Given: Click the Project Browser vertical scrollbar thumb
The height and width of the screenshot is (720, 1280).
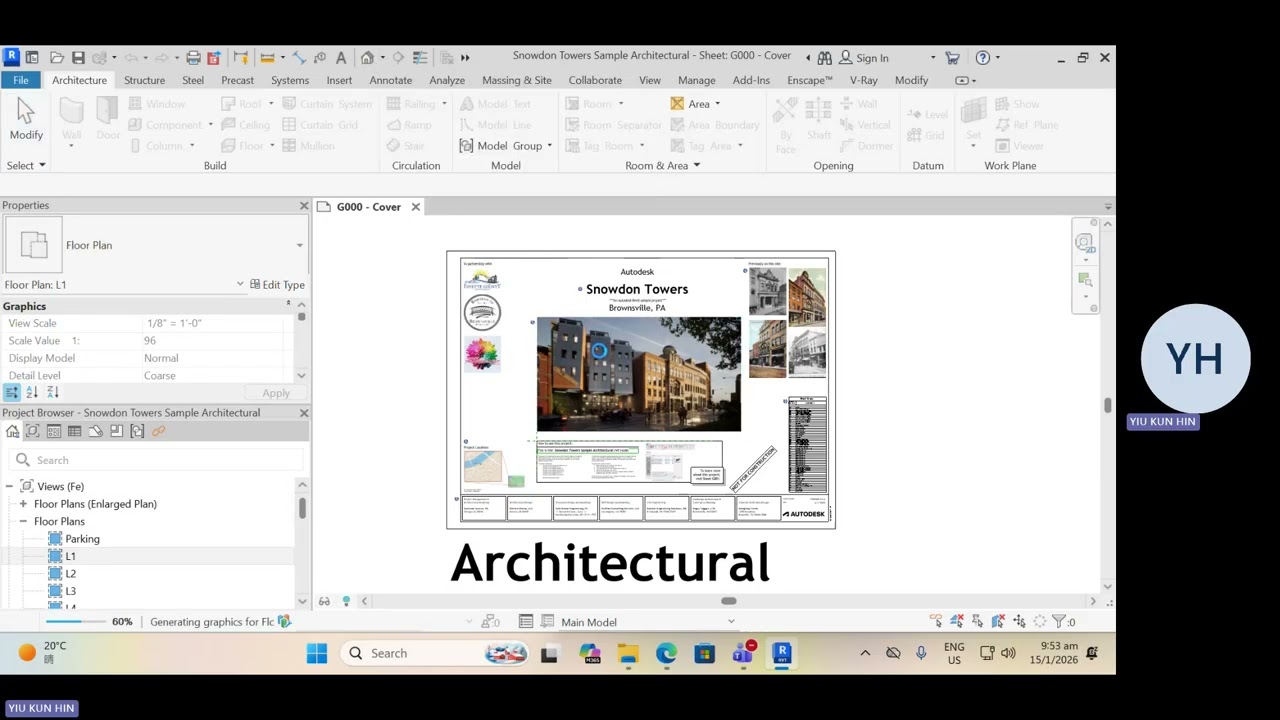Looking at the screenshot, I should tap(302, 507).
